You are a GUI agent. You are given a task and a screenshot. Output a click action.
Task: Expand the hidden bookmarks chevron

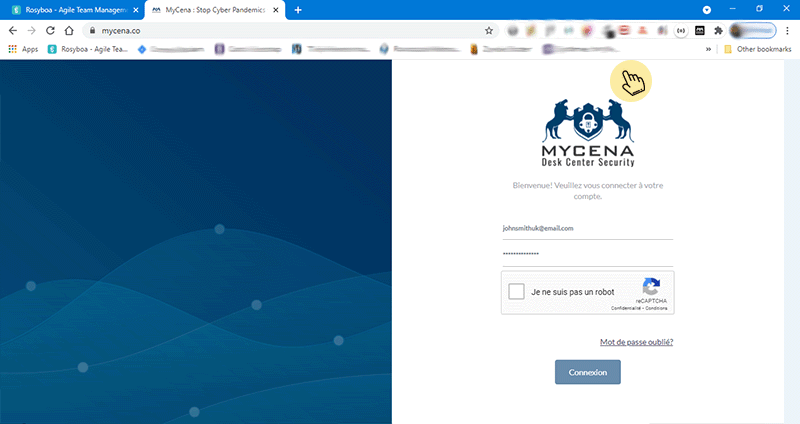pyautogui.click(x=709, y=48)
